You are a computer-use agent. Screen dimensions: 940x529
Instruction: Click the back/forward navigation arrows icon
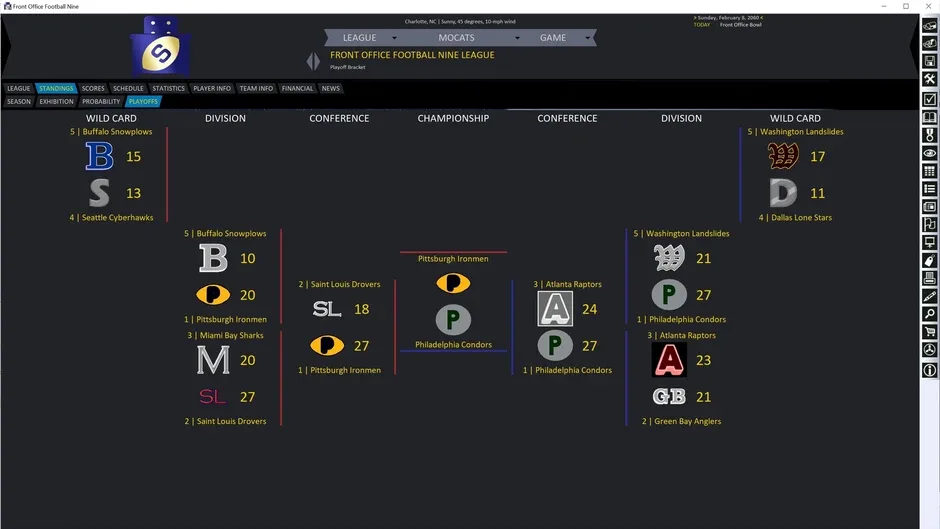313,61
